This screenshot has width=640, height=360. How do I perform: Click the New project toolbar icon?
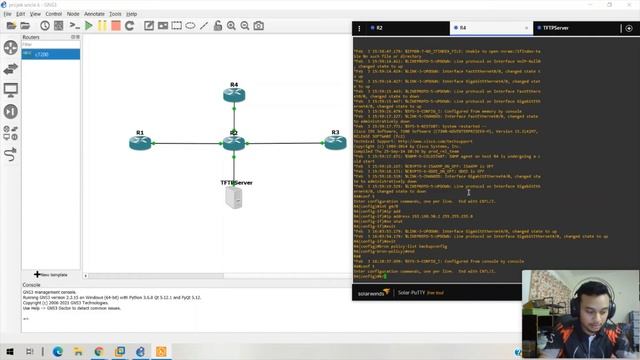click(x=11, y=26)
